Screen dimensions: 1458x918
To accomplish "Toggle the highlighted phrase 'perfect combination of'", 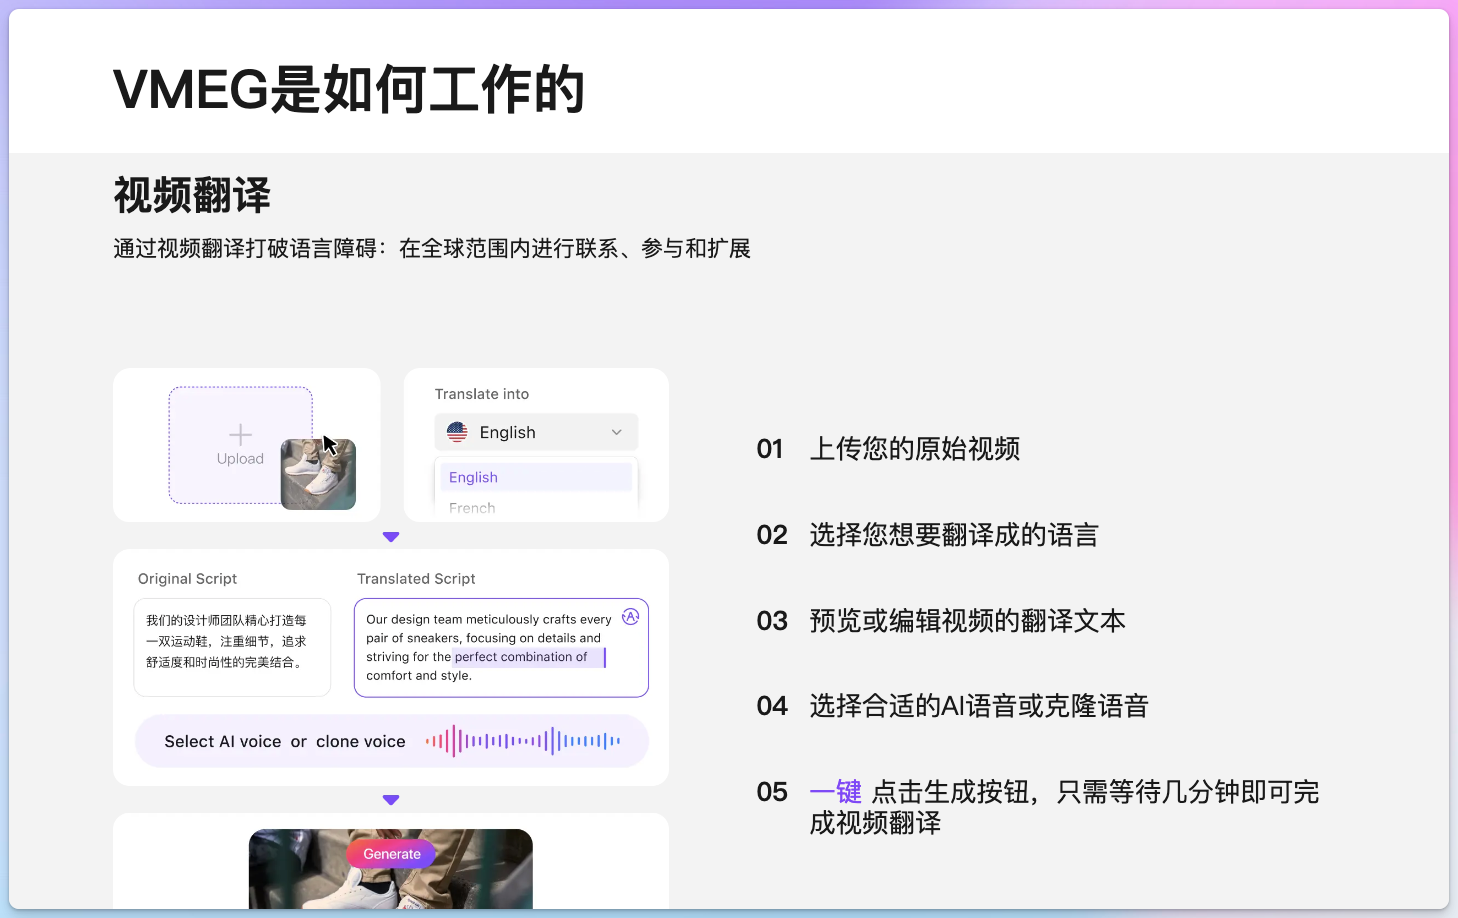I will pyautogui.click(x=528, y=657).
